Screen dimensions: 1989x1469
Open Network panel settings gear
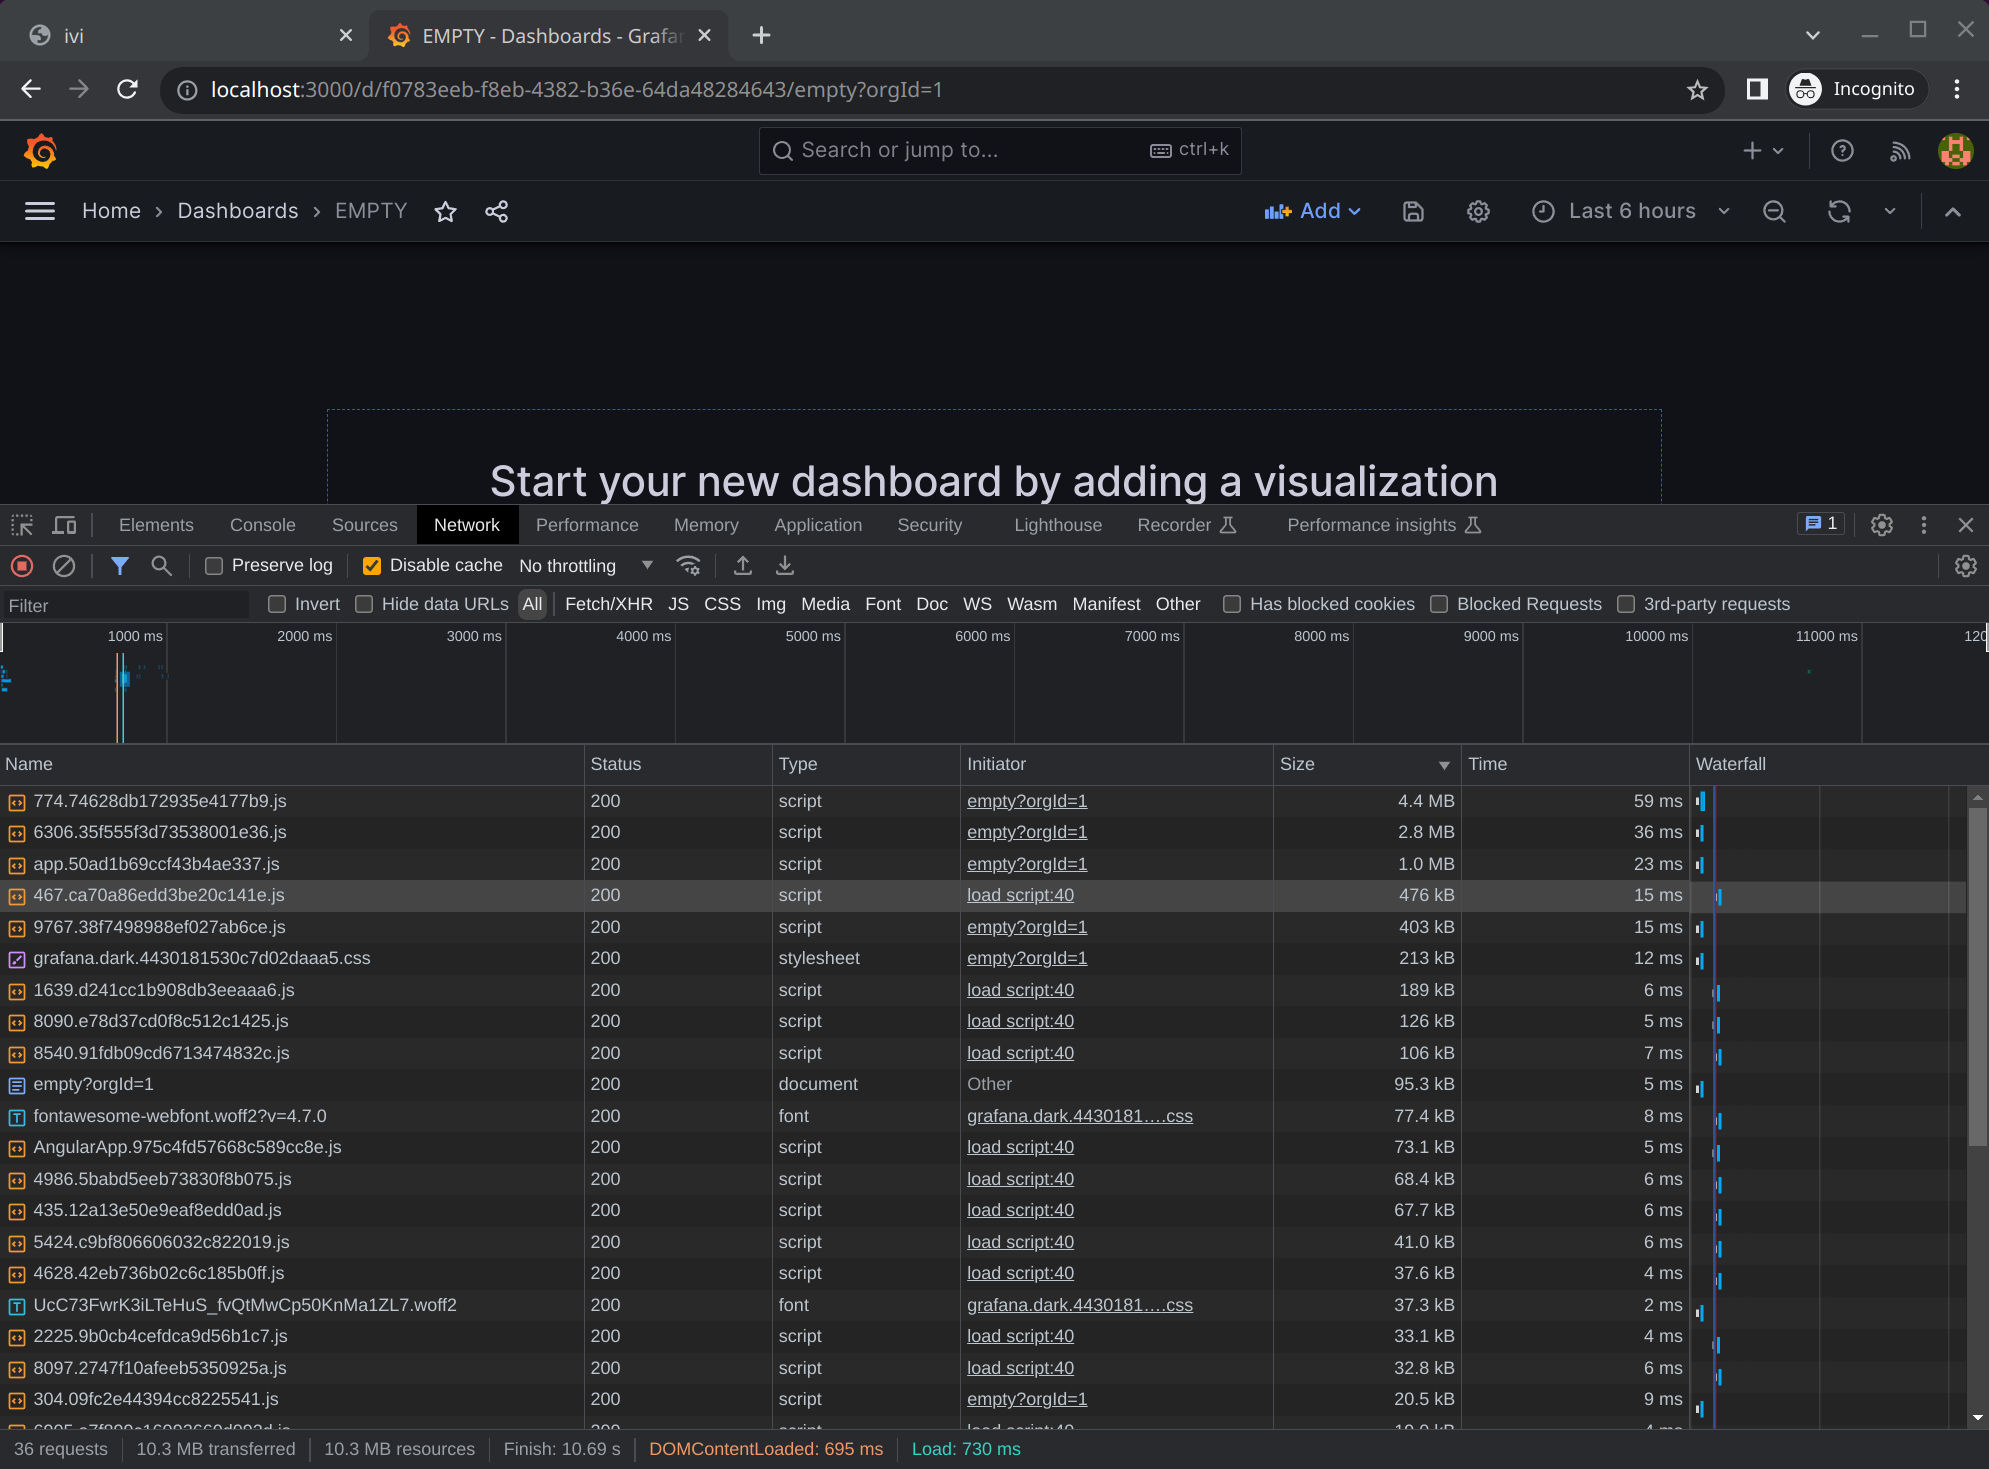click(x=1966, y=566)
